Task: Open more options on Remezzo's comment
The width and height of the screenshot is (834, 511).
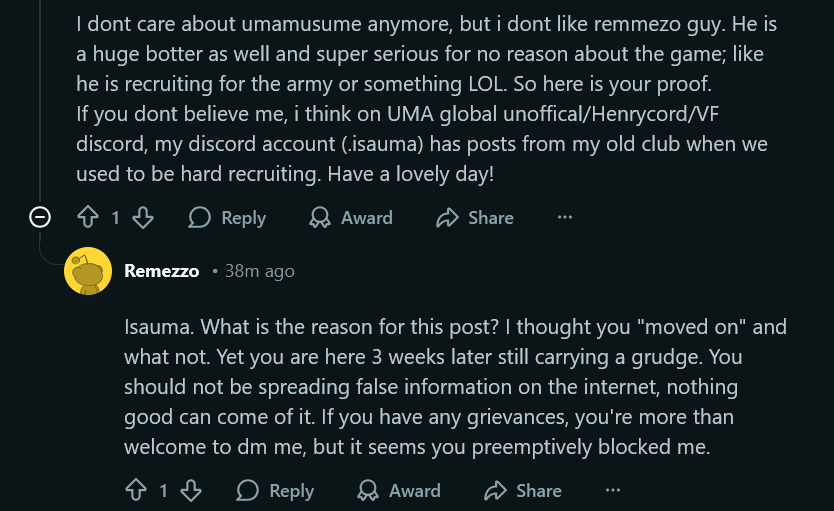Action: pyautogui.click(x=613, y=490)
